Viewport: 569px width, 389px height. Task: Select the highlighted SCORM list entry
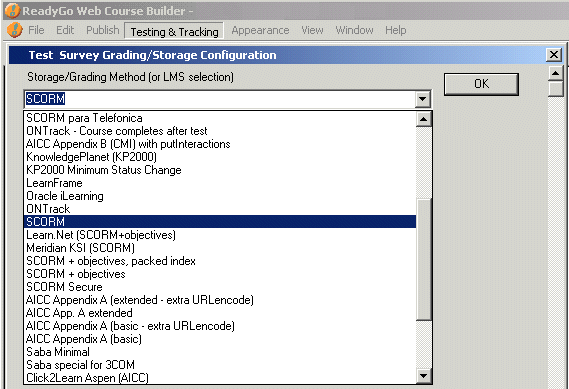pyautogui.click(x=220, y=222)
